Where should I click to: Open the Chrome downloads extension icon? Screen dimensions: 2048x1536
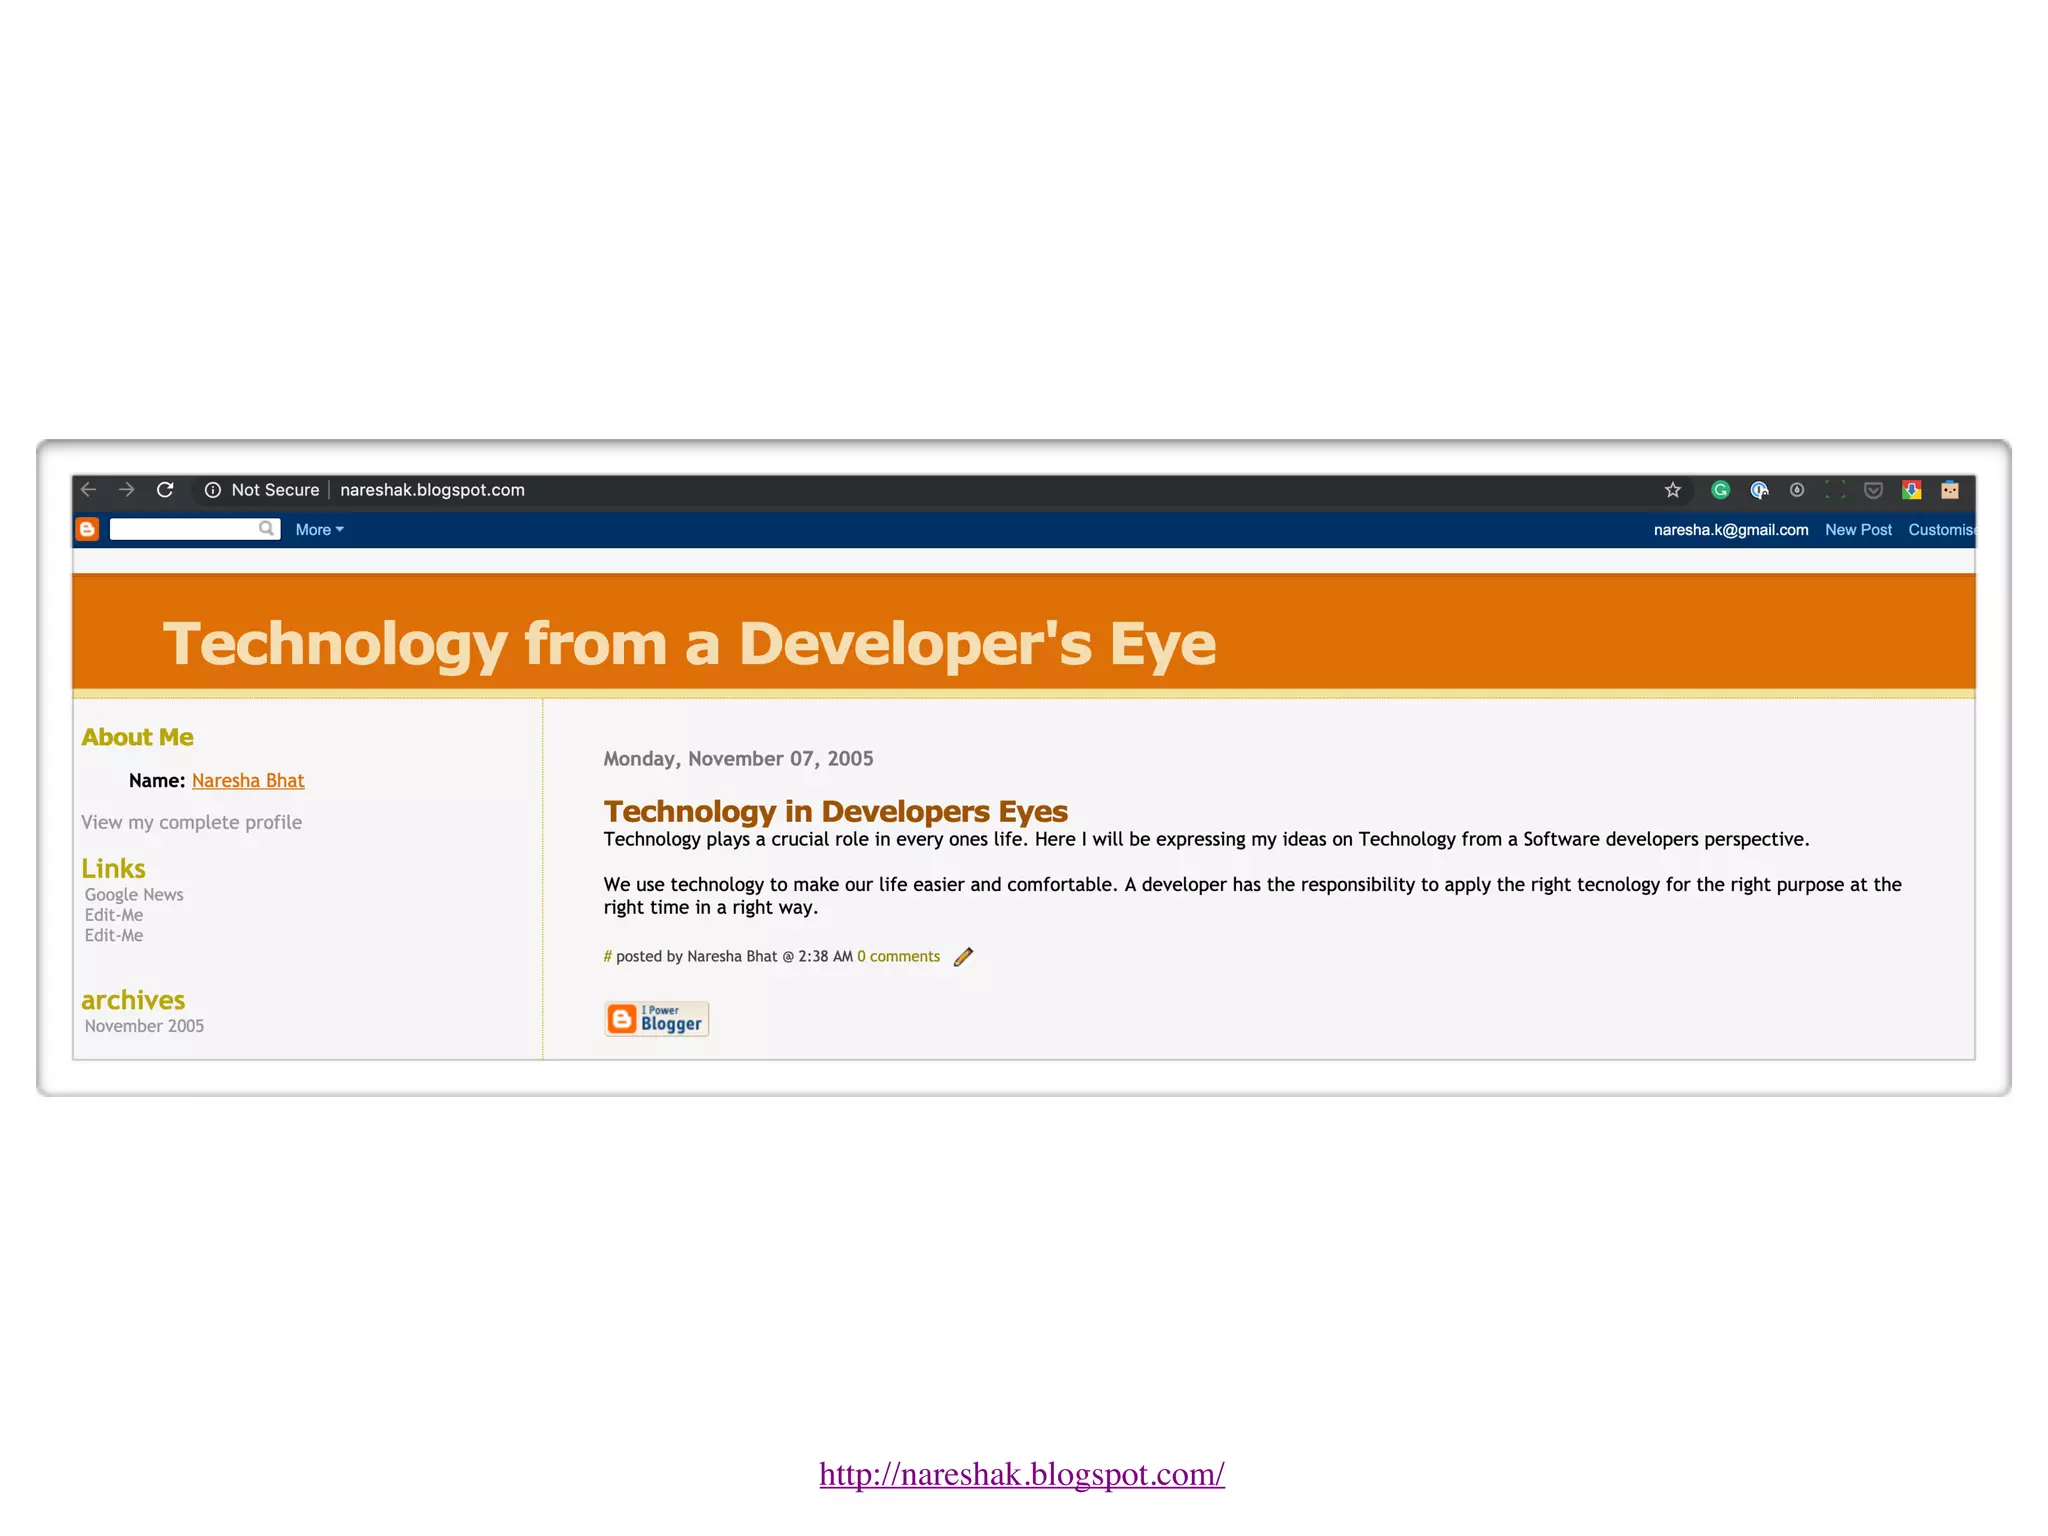click(1912, 490)
